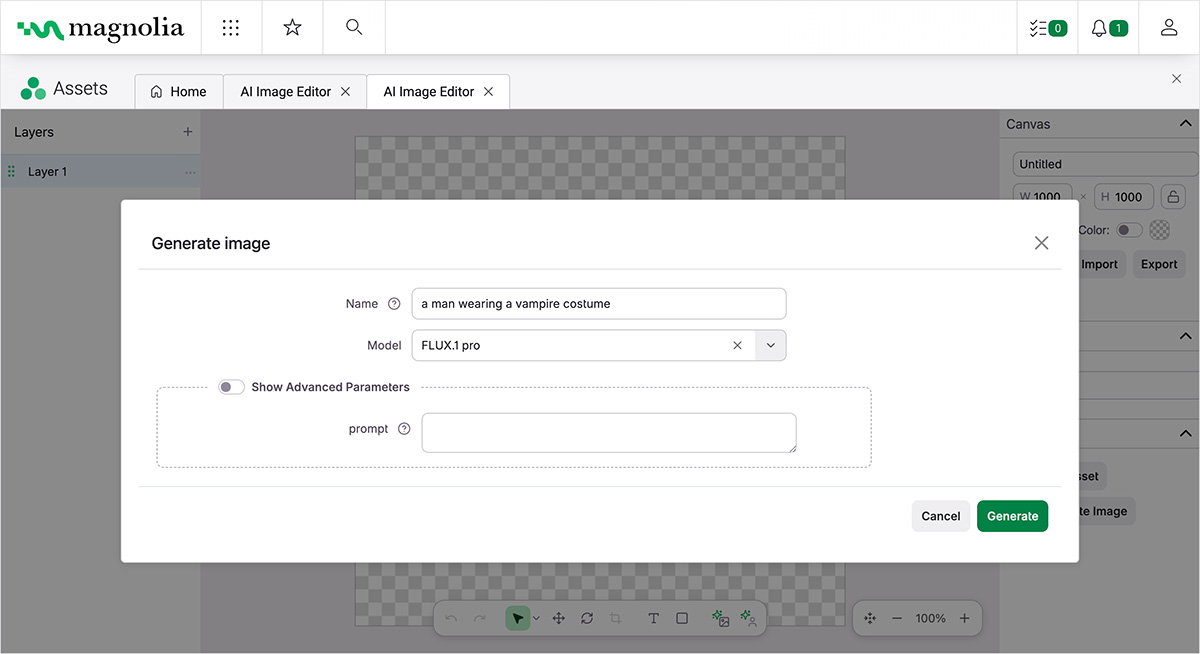
Task: Click the help icon beside prompt label
Action: pyautogui.click(x=404, y=429)
